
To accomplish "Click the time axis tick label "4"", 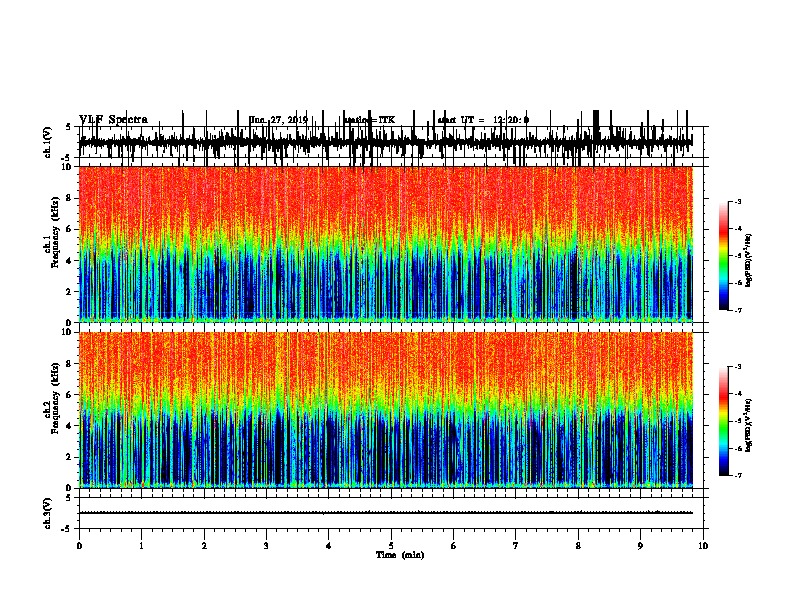I will [328, 546].
